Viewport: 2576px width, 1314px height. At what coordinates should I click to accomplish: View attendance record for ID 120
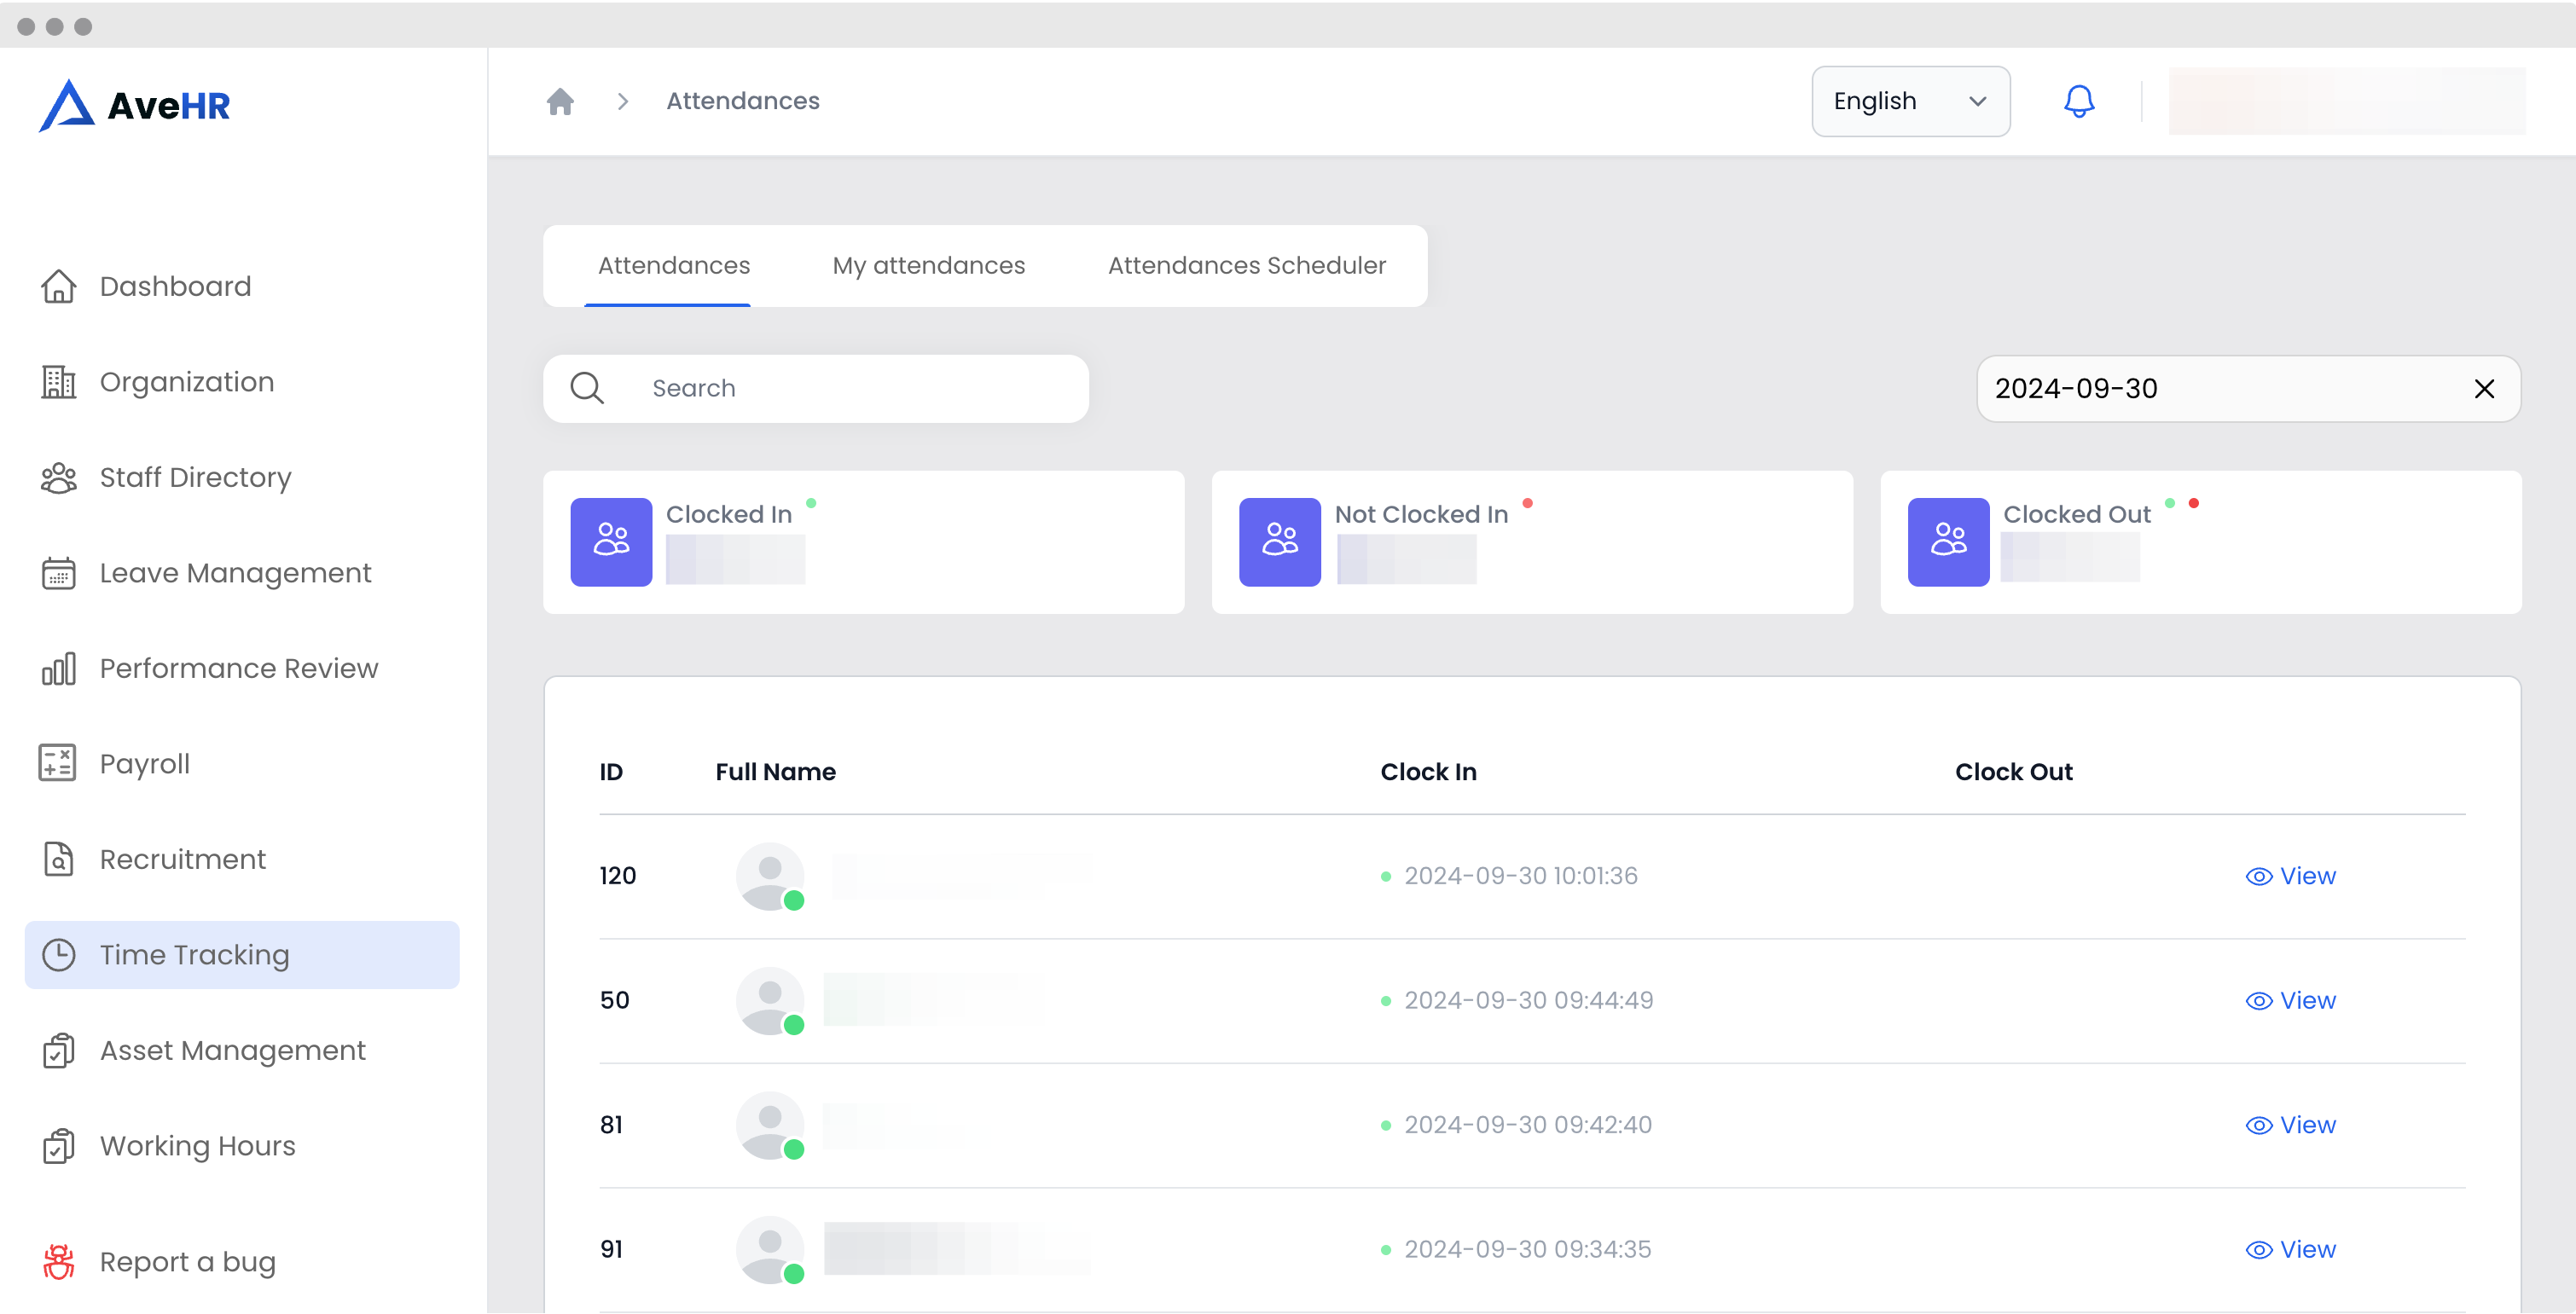tap(2290, 876)
